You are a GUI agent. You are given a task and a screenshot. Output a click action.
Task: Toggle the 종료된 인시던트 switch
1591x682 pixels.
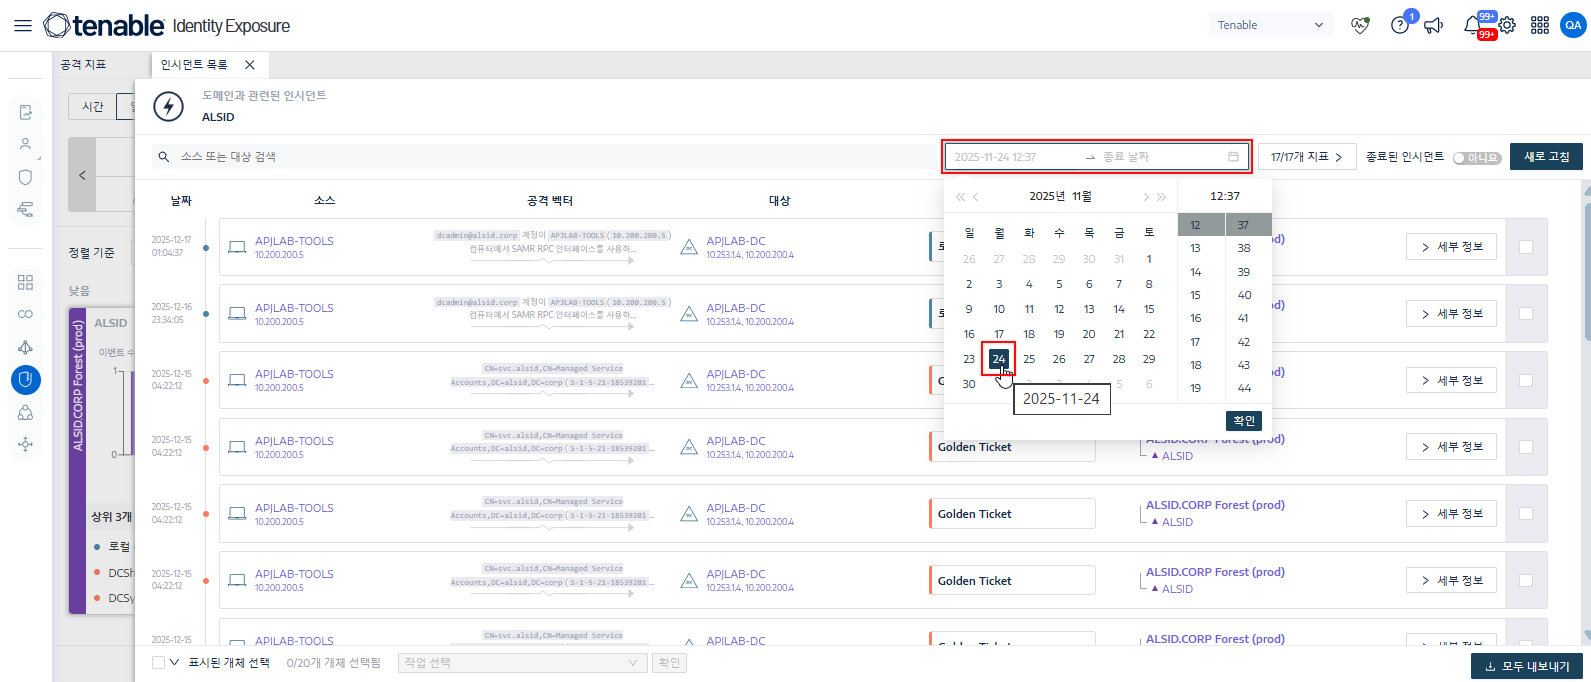coord(1477,158)
